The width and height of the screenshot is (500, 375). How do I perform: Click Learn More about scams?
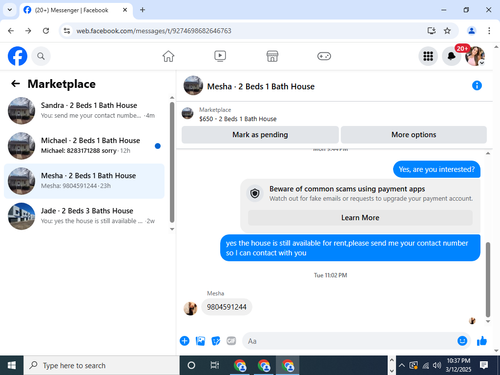[x=360, y=218]
